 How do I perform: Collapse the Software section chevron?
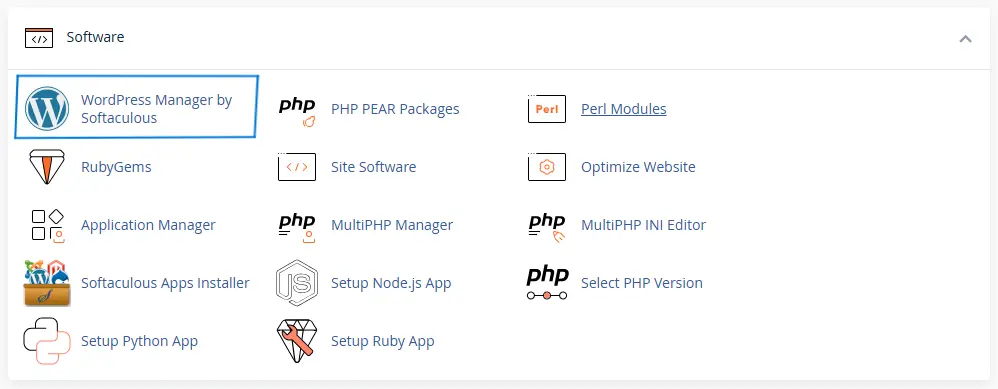(x=966, y=39)
